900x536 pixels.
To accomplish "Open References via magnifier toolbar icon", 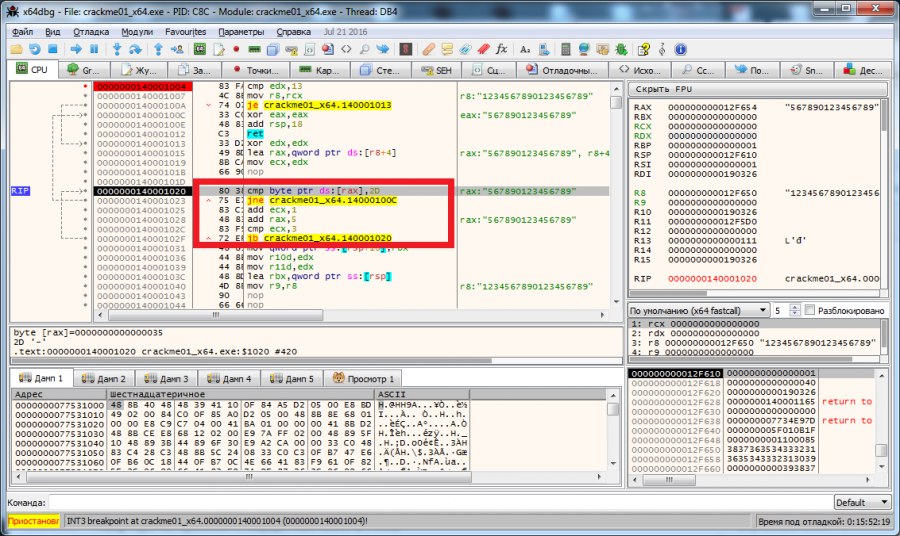I will coord(364,49).
